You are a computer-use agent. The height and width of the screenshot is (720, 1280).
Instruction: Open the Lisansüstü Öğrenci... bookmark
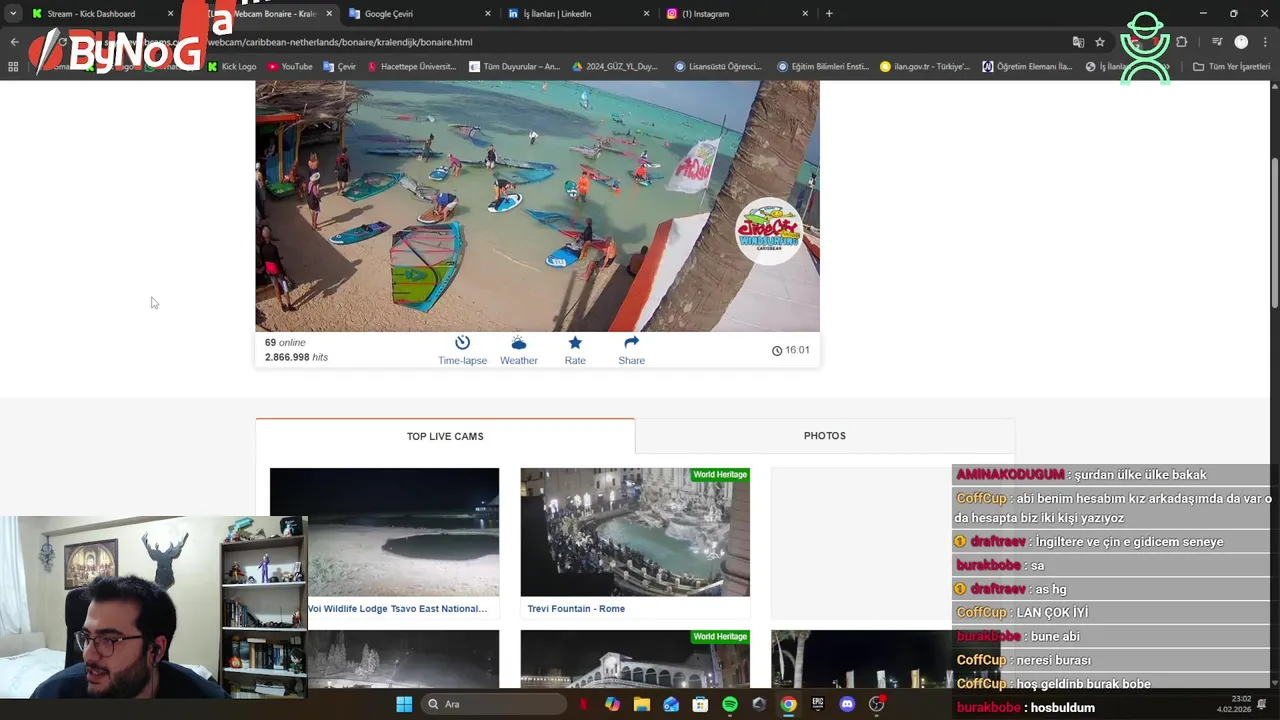click(x=719, y=67)
